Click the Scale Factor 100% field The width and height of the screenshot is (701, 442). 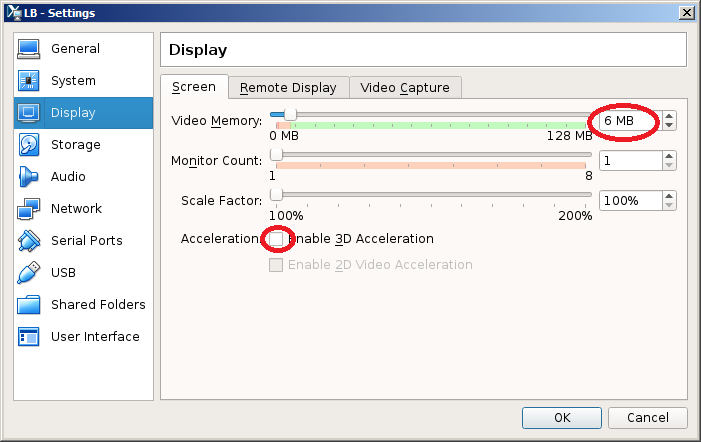pyautogui.click(x=631, y=201)
